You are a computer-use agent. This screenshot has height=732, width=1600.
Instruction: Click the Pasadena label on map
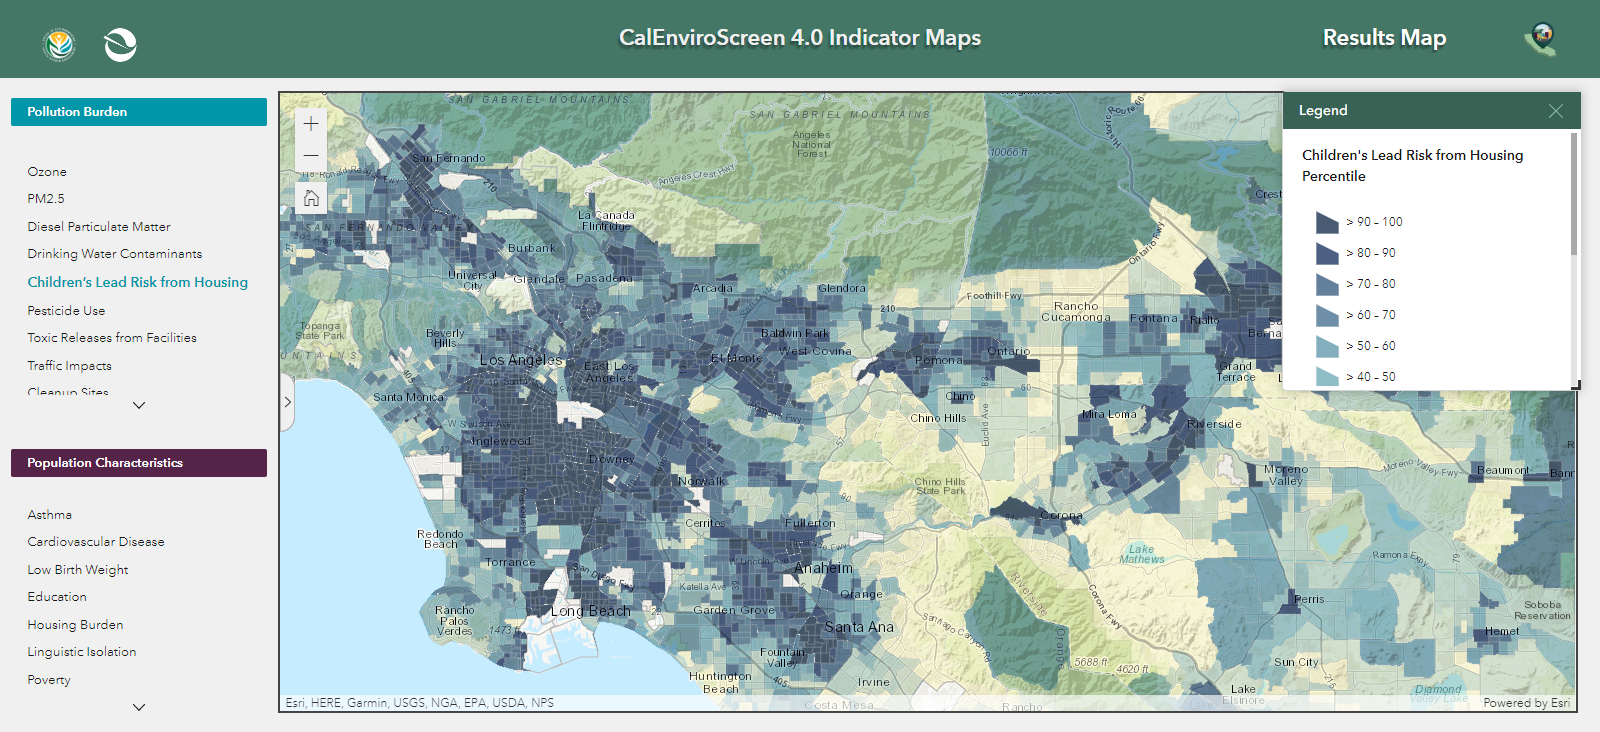point(604,278)
